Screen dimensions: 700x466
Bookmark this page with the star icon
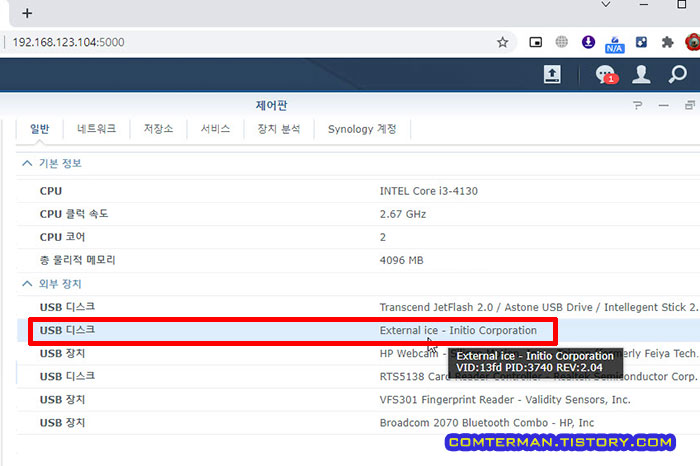click(503, 42)
